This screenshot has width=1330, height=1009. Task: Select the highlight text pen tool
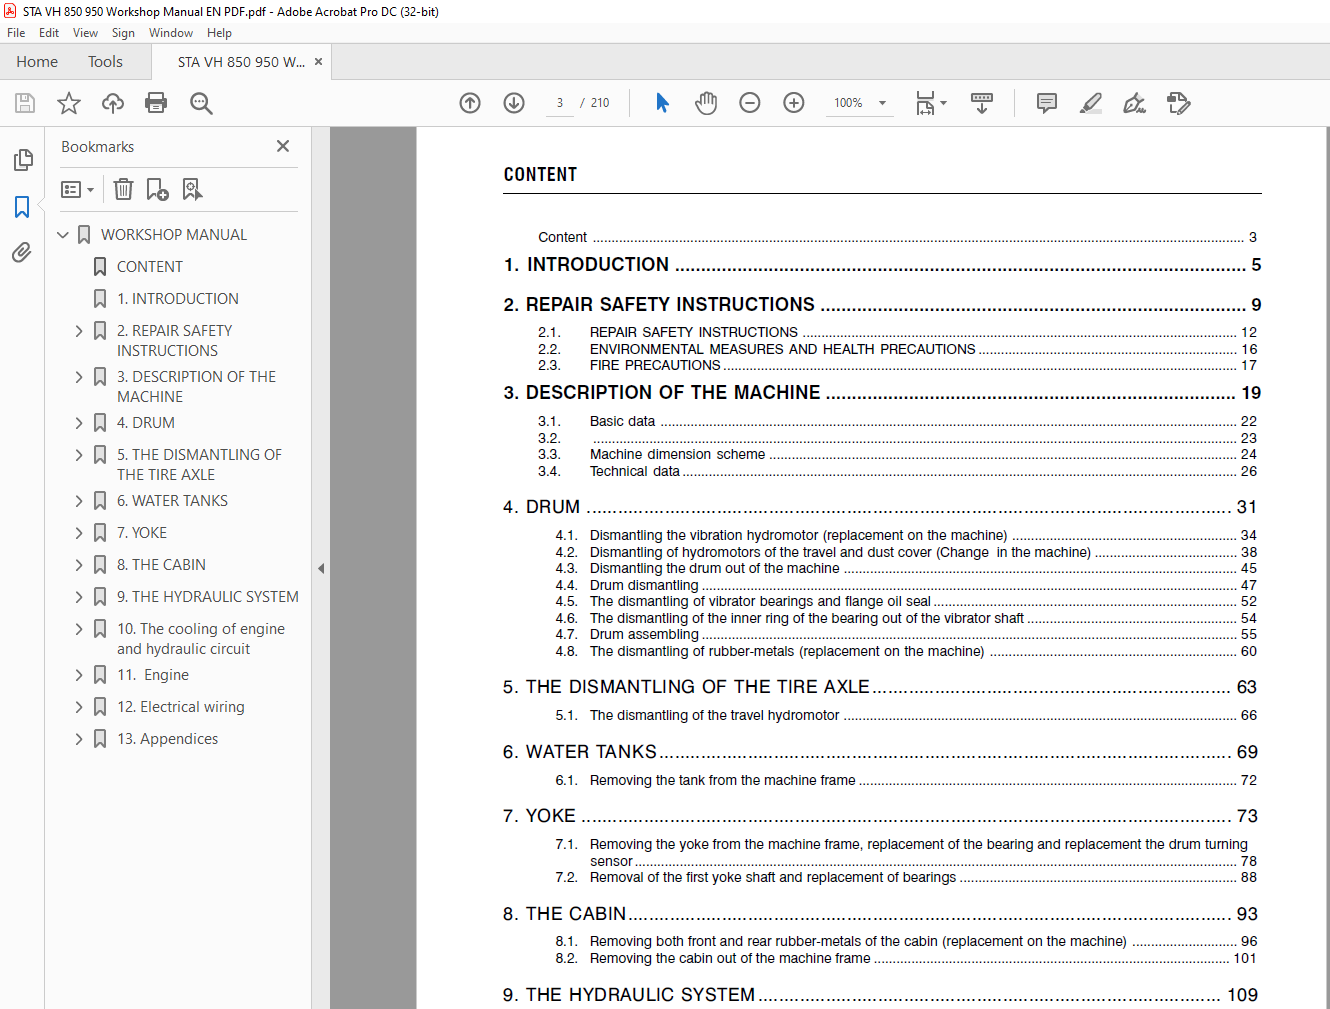point(1091,103)
